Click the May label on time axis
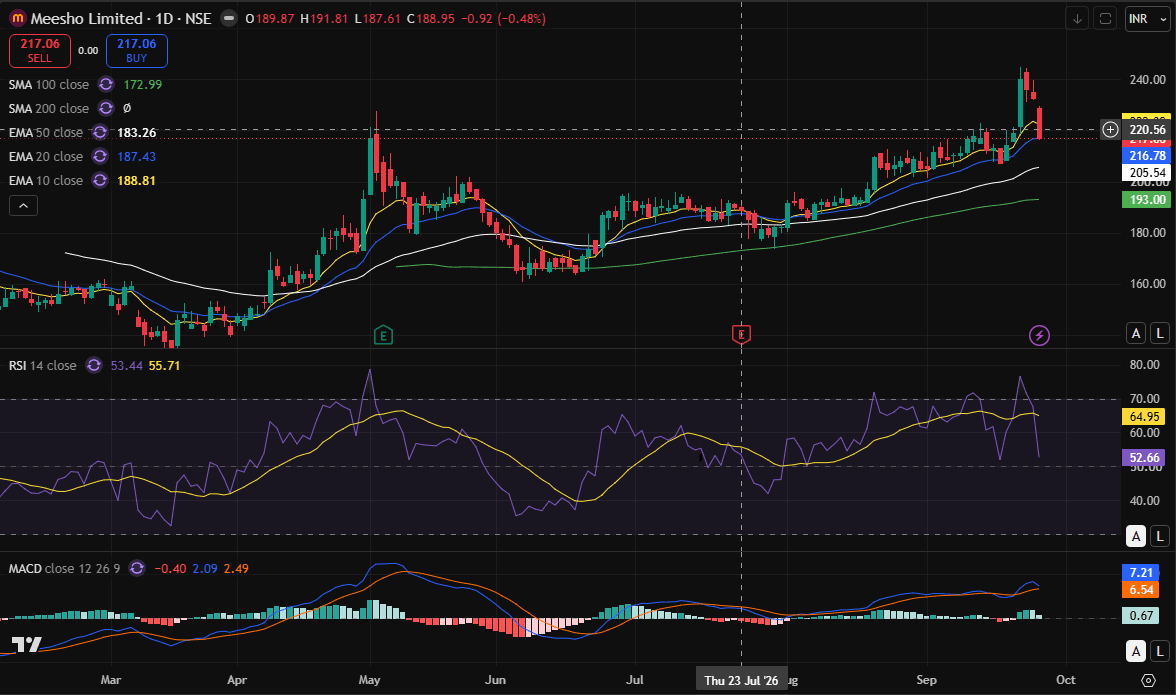This screenshot has width=1176, height=695. tap(370, 680)
